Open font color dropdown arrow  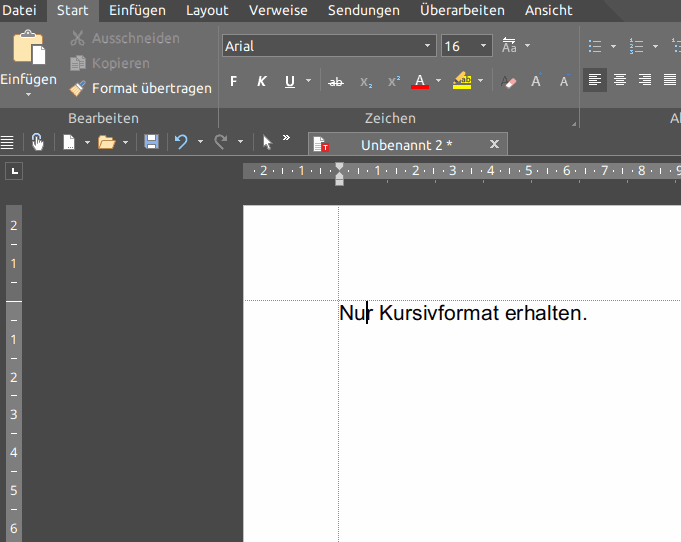point(438,81)
